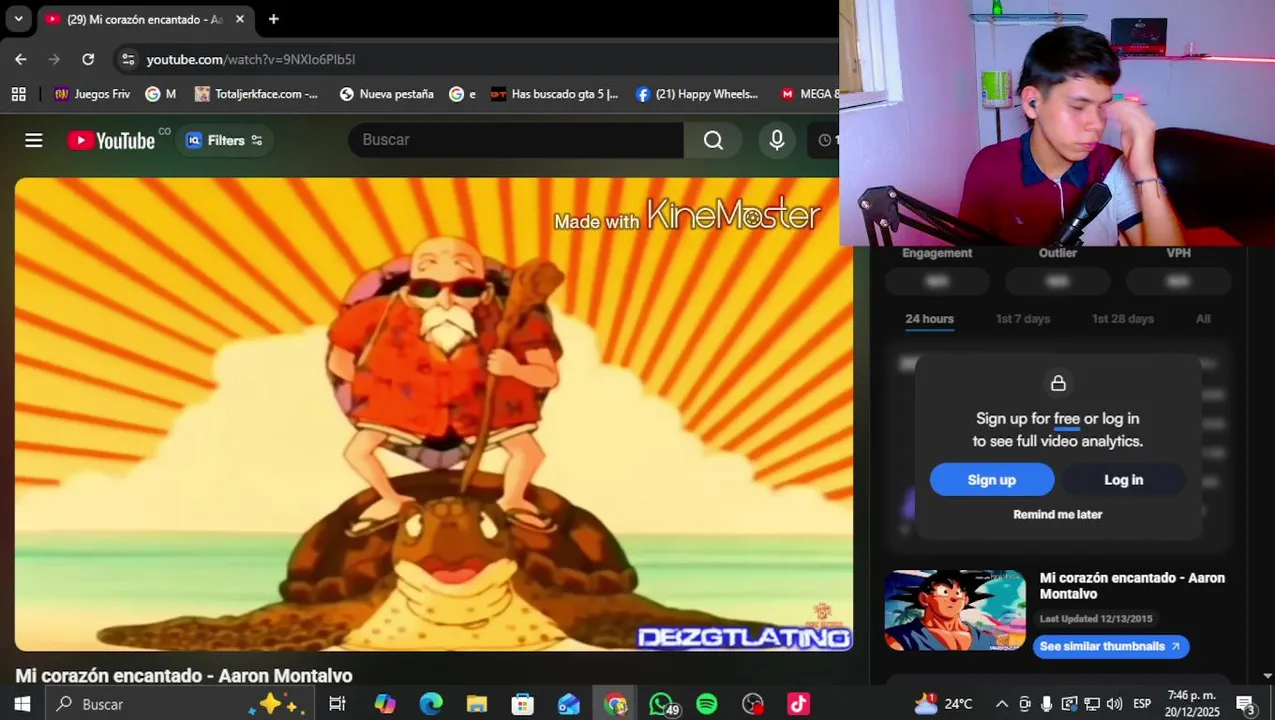Open the Chrome apps grid shortcut
The height and width of the screenshot is (720, 1275).
18,94
